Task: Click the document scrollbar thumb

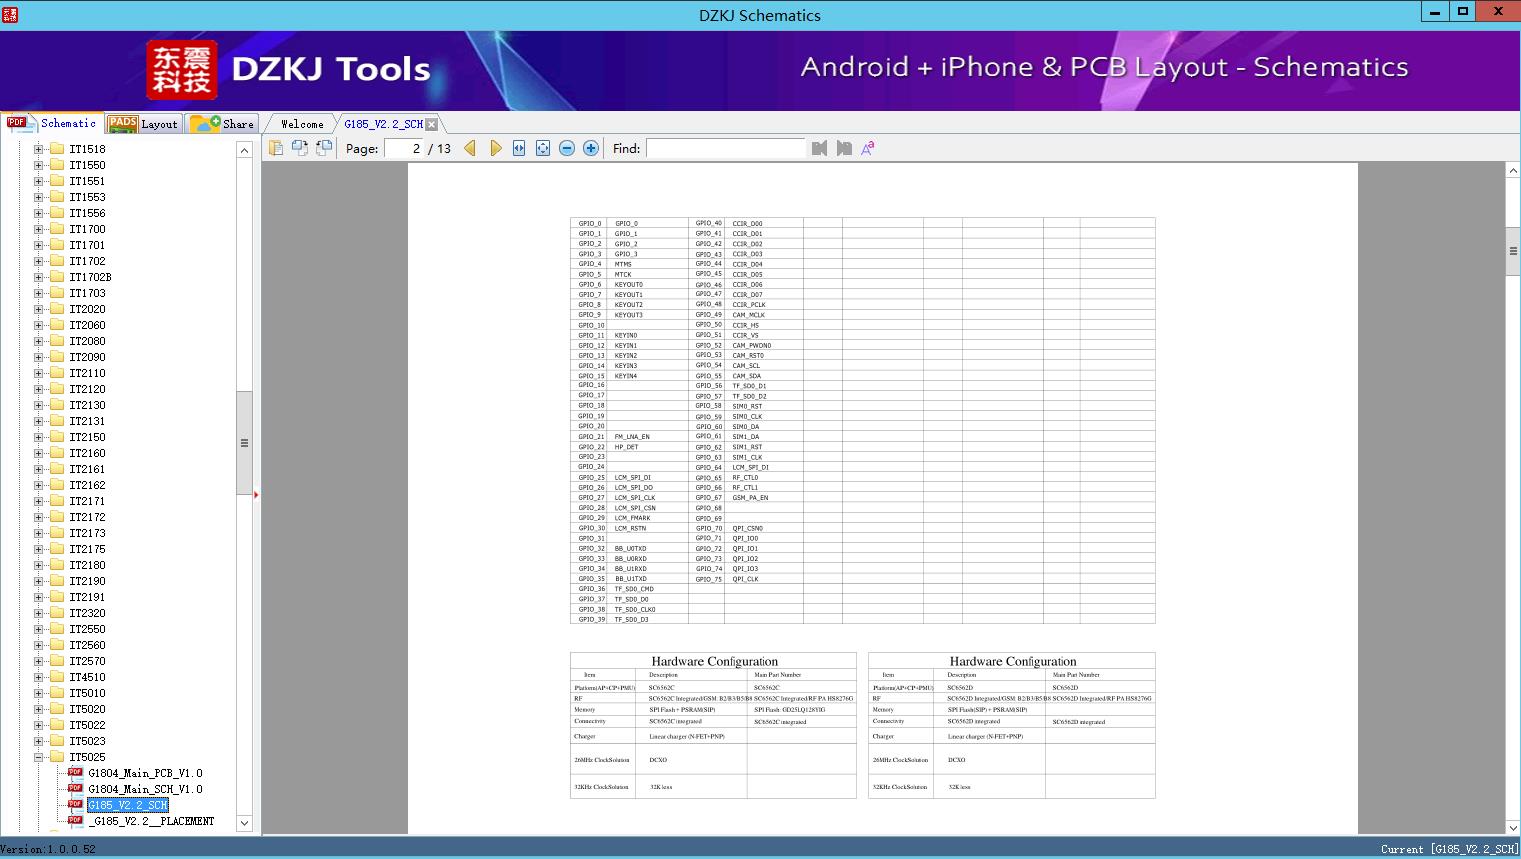Action: coord(1513,251)
